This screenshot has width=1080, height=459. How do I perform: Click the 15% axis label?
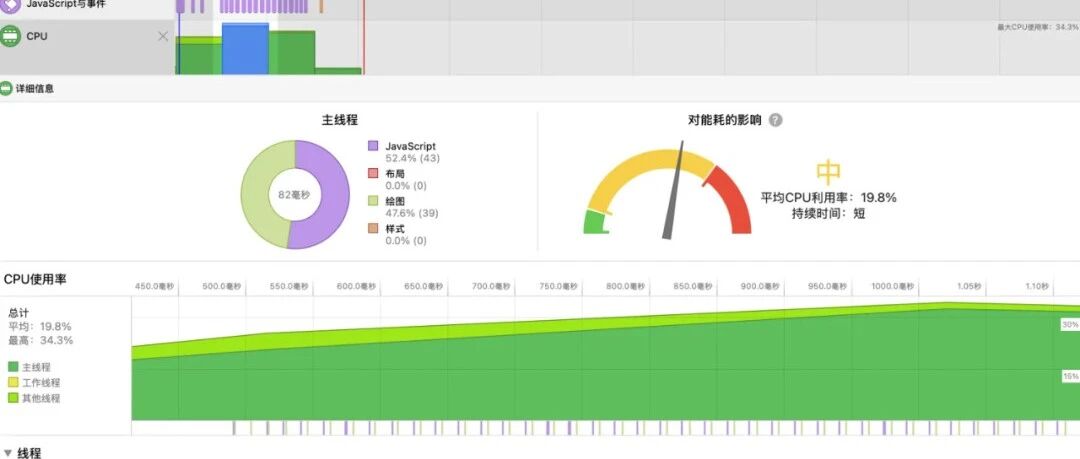click(x=1070, y=376)
